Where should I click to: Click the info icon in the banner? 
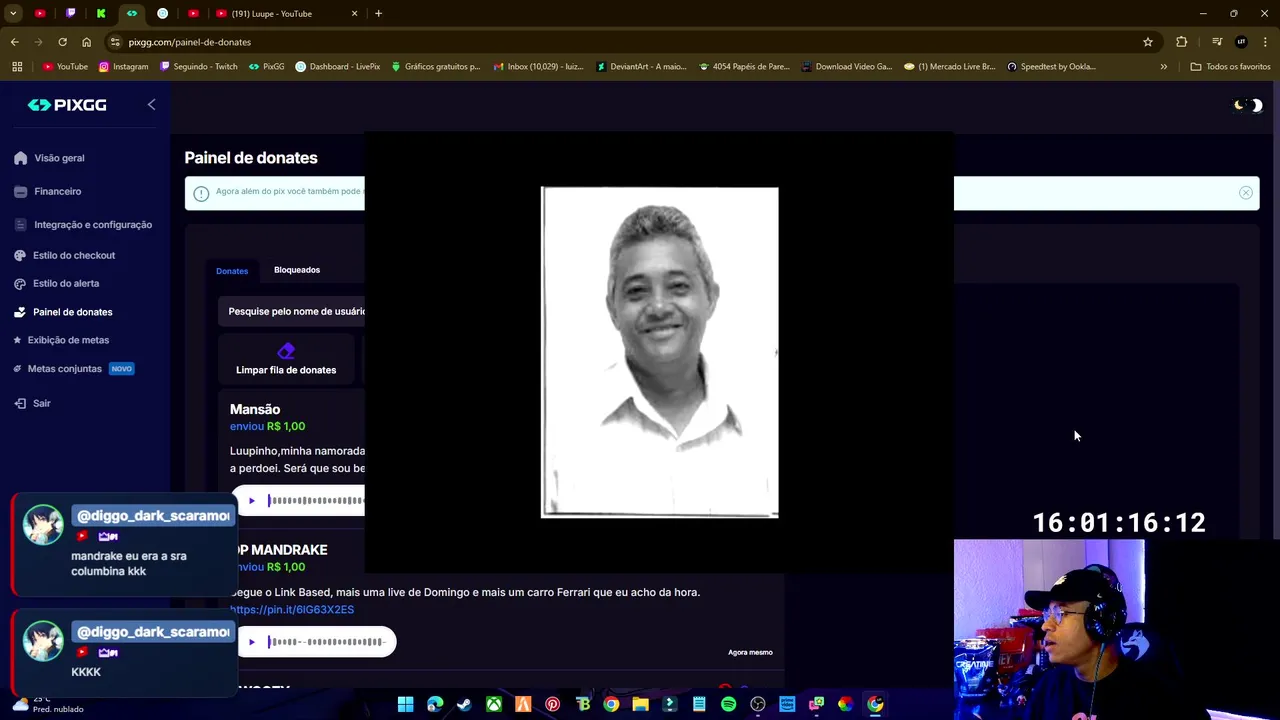(x=201, y=193)
